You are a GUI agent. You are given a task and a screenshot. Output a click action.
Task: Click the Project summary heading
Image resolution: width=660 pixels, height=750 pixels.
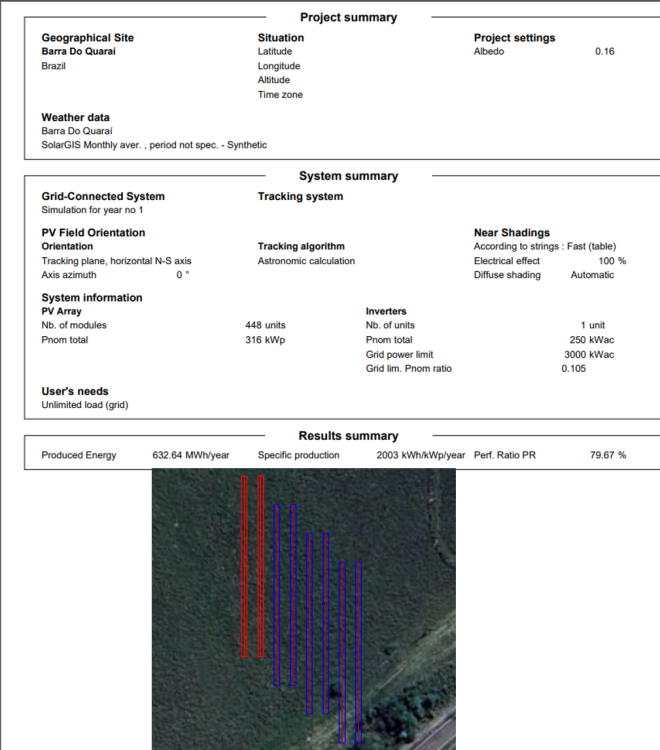coord(348,17)
